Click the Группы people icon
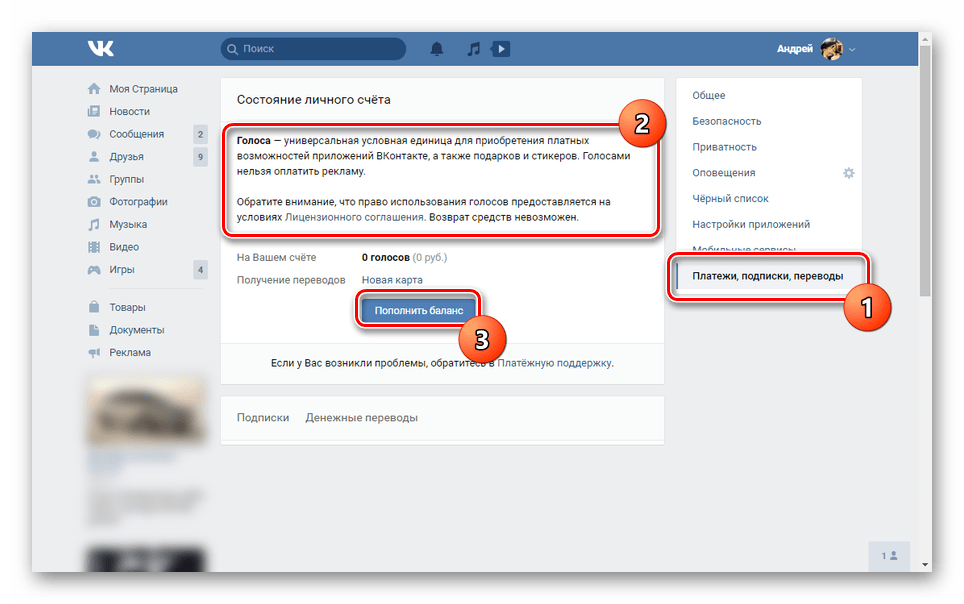Screen dimensions: 964x604 pyautogui.click(x=93, y=179)
